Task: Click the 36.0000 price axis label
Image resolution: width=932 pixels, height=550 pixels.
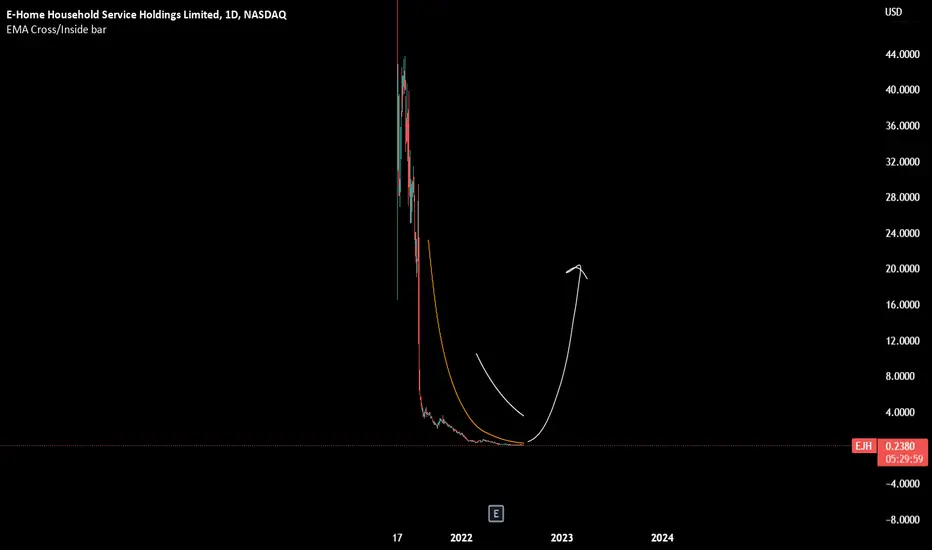Action: click(x=902, y=125)
